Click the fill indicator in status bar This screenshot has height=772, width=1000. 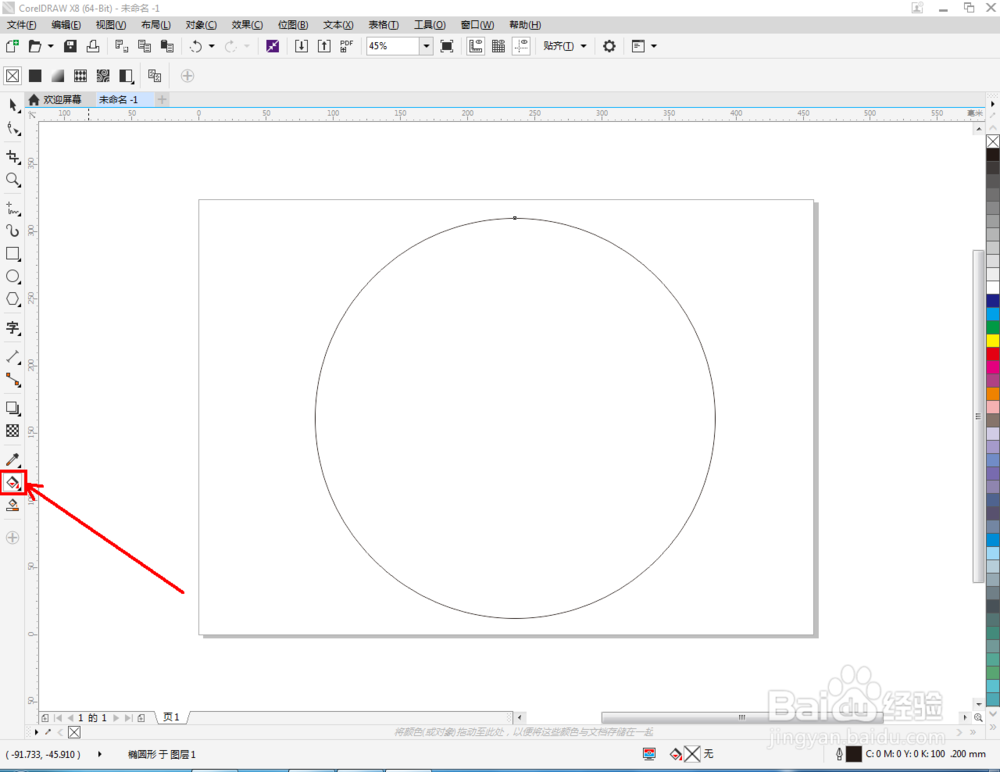click(692, 754)
